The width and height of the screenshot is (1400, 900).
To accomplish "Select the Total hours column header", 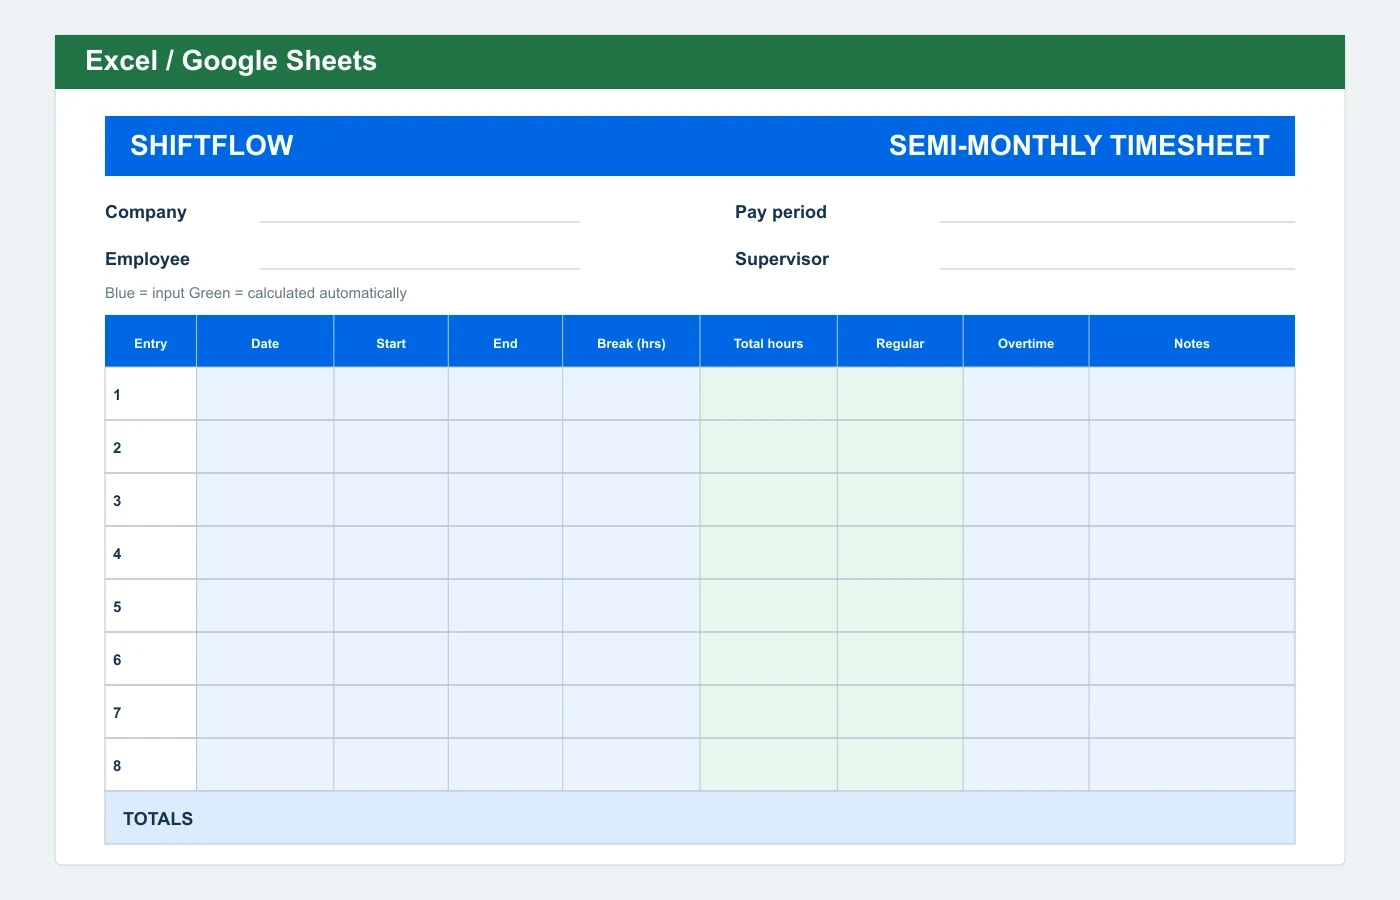I will (769, 342).
